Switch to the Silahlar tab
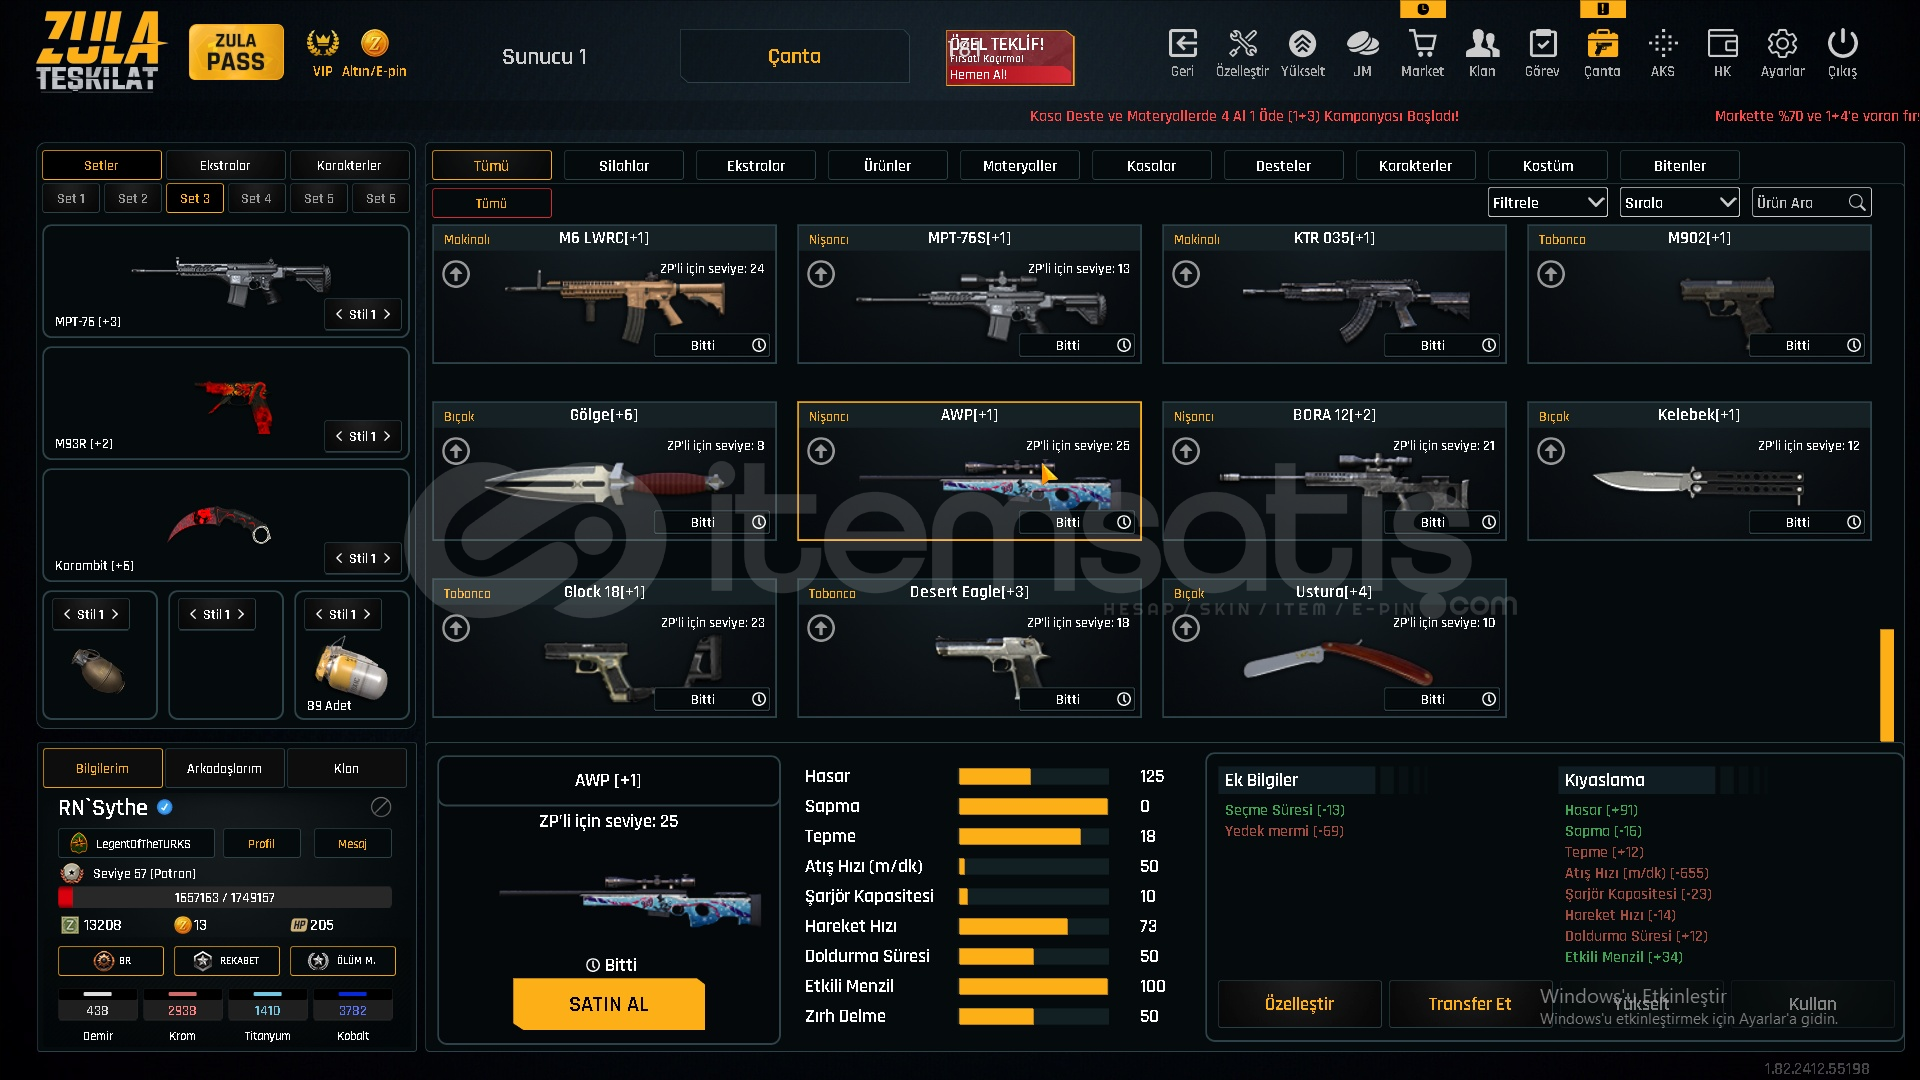This screenshot has height=1080, width=1920. 623,166
